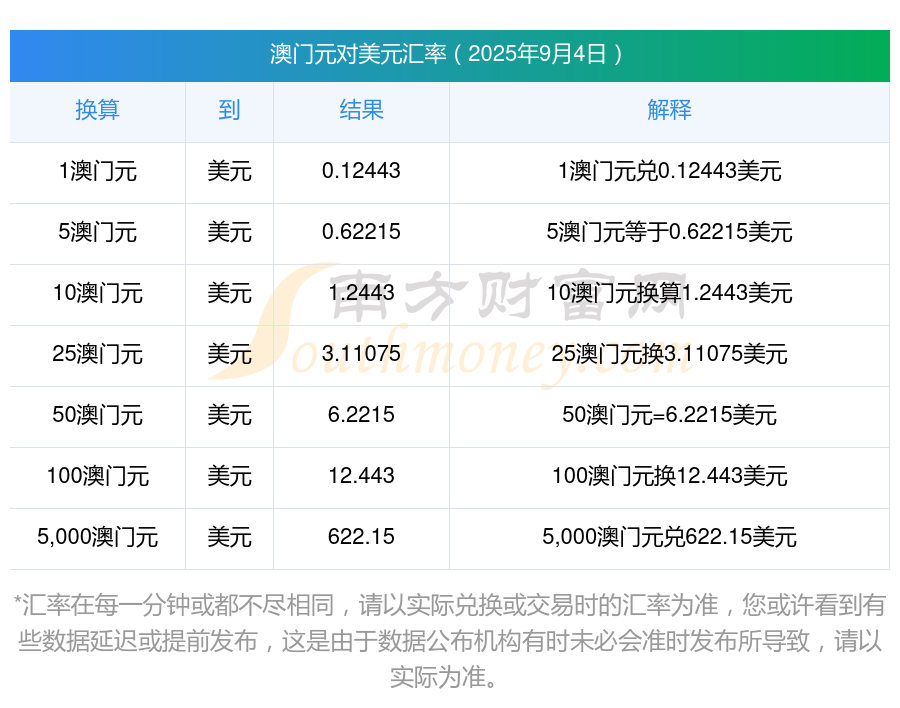
Task: Click result value 1.2443
Action: click(x=361, y=292)
